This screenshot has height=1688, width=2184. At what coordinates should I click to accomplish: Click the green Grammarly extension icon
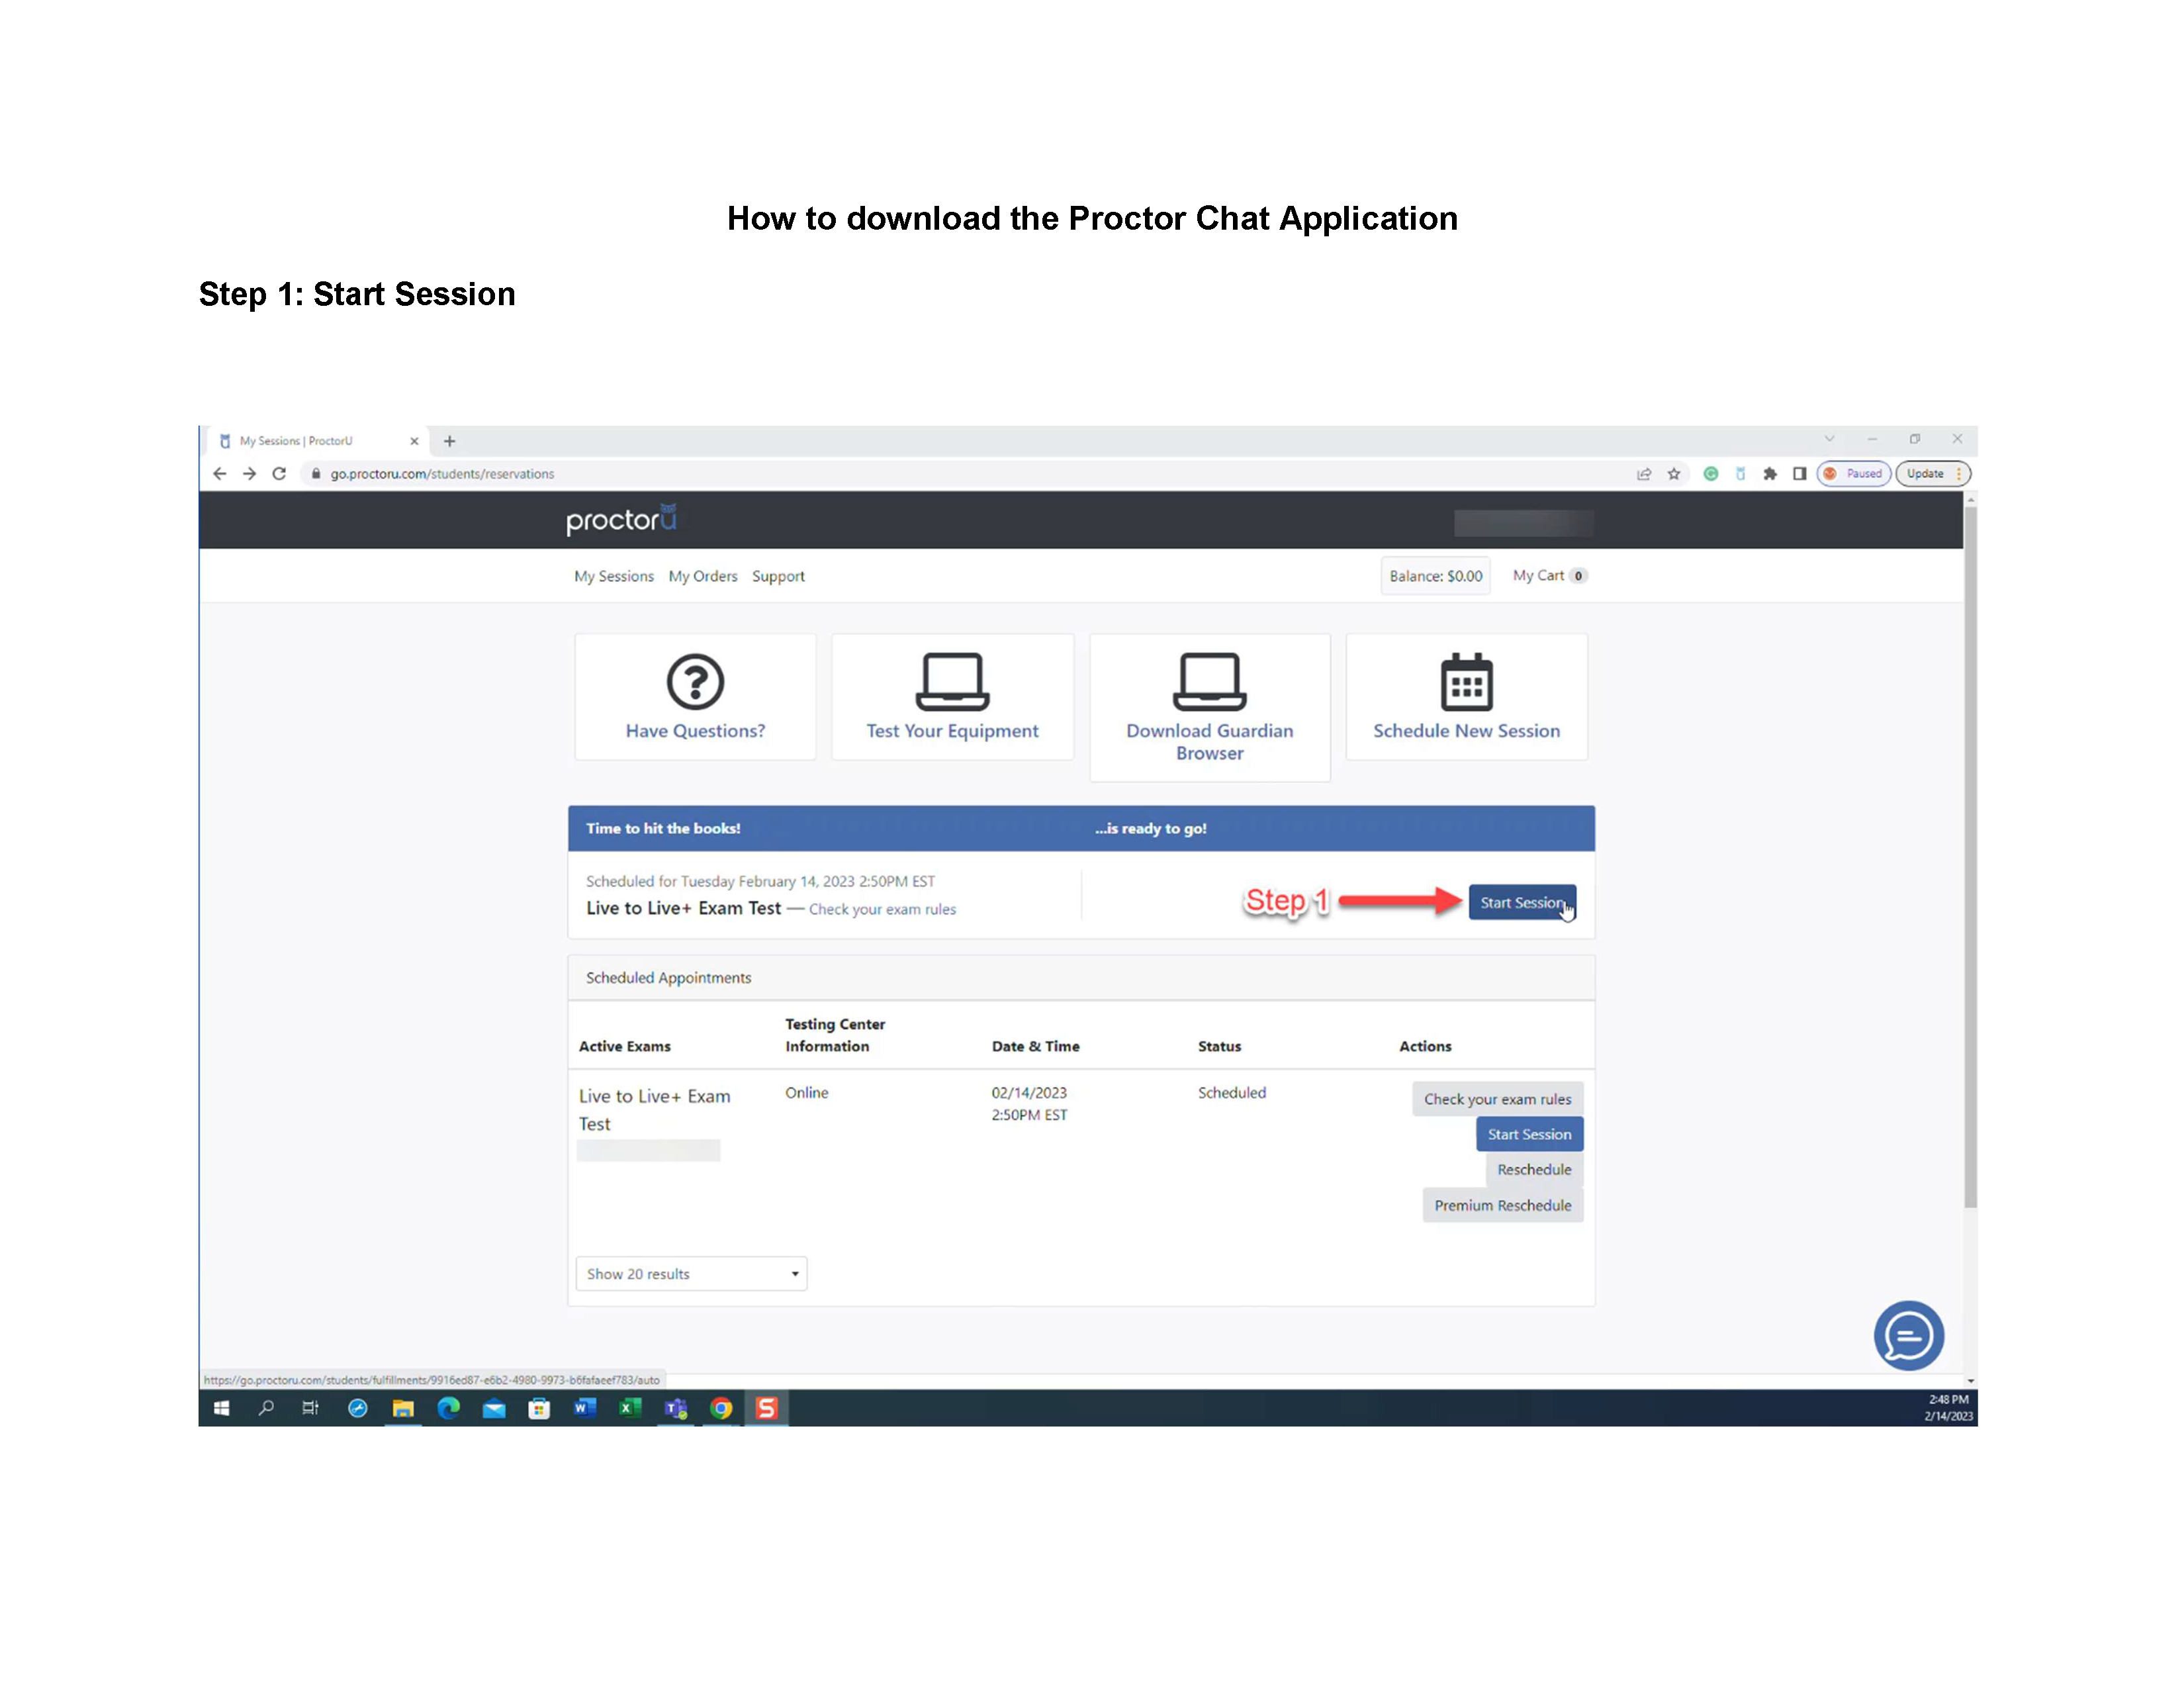[1710, 474]
